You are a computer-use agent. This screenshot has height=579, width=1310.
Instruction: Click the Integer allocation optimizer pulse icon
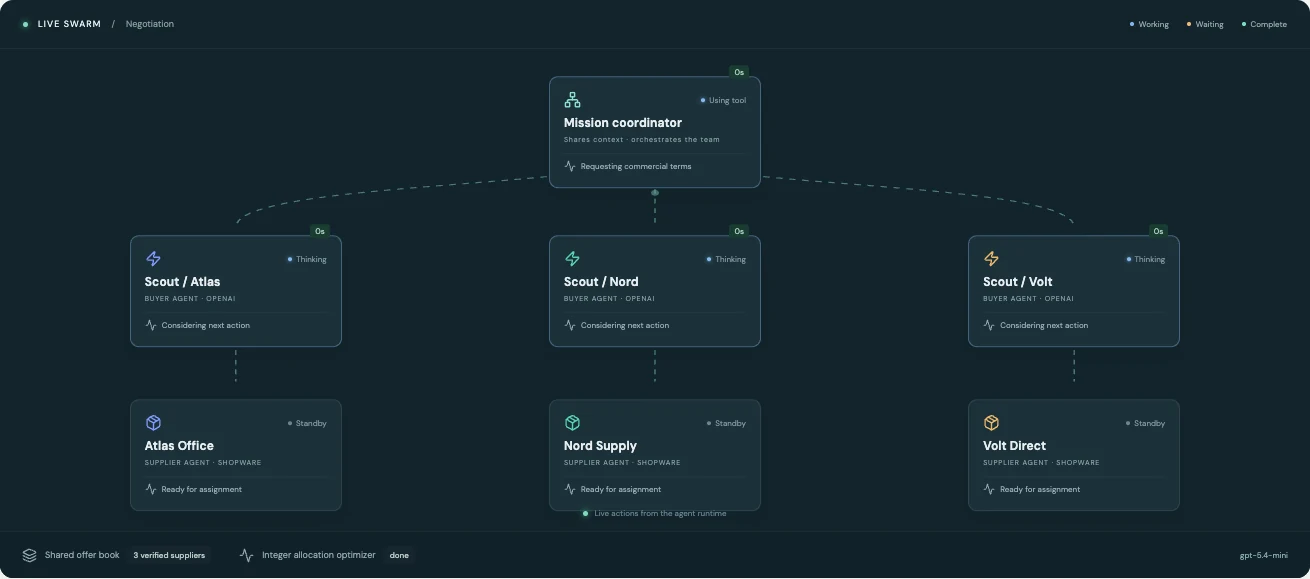[247, 555]
